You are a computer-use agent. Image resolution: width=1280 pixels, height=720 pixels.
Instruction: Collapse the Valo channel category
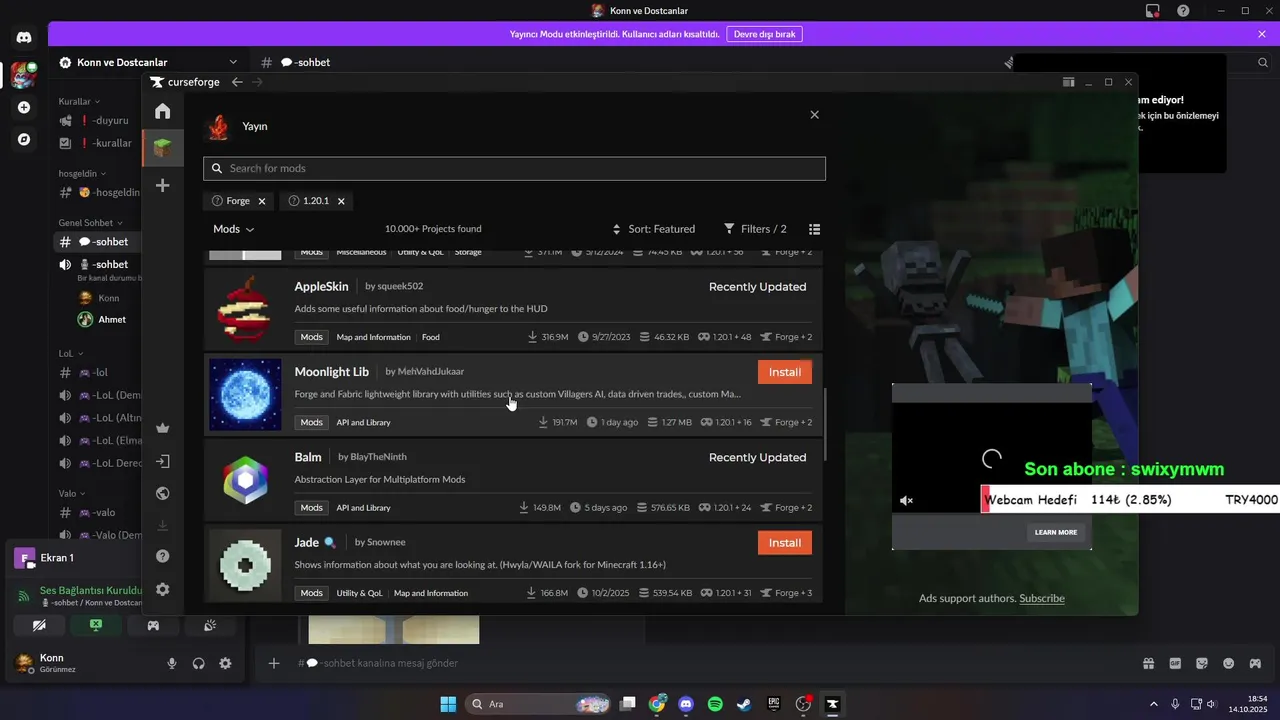coord(71,493)
